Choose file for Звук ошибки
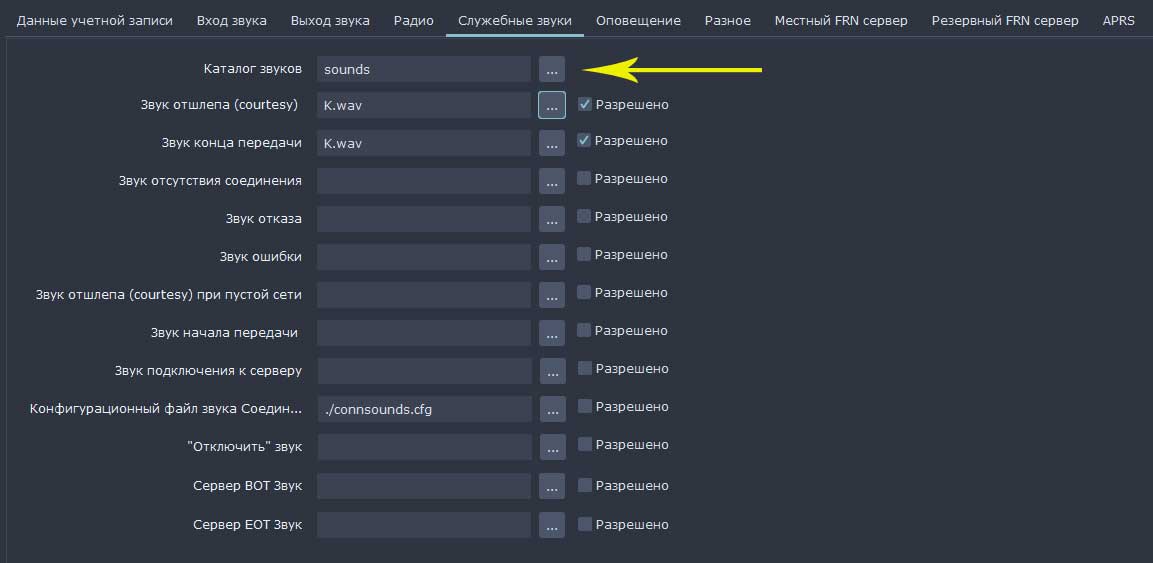 [551, 257]
